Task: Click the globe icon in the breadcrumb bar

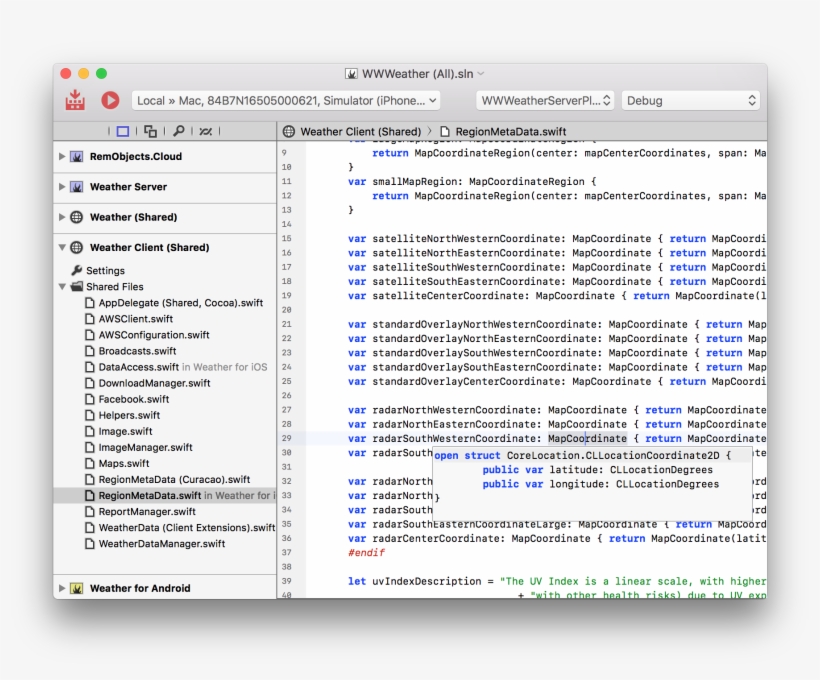Action: (289, 131)
